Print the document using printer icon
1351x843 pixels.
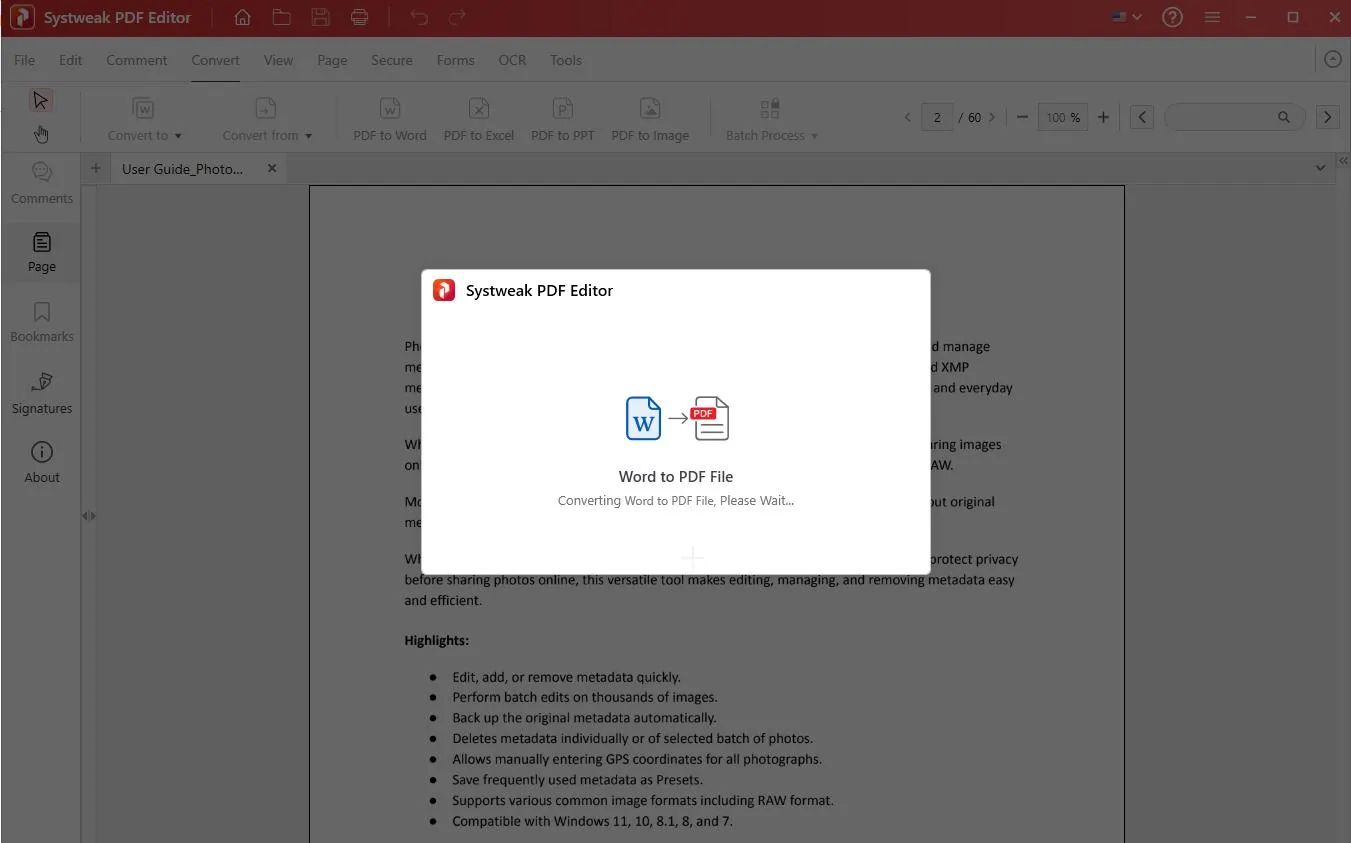(359, 18)
